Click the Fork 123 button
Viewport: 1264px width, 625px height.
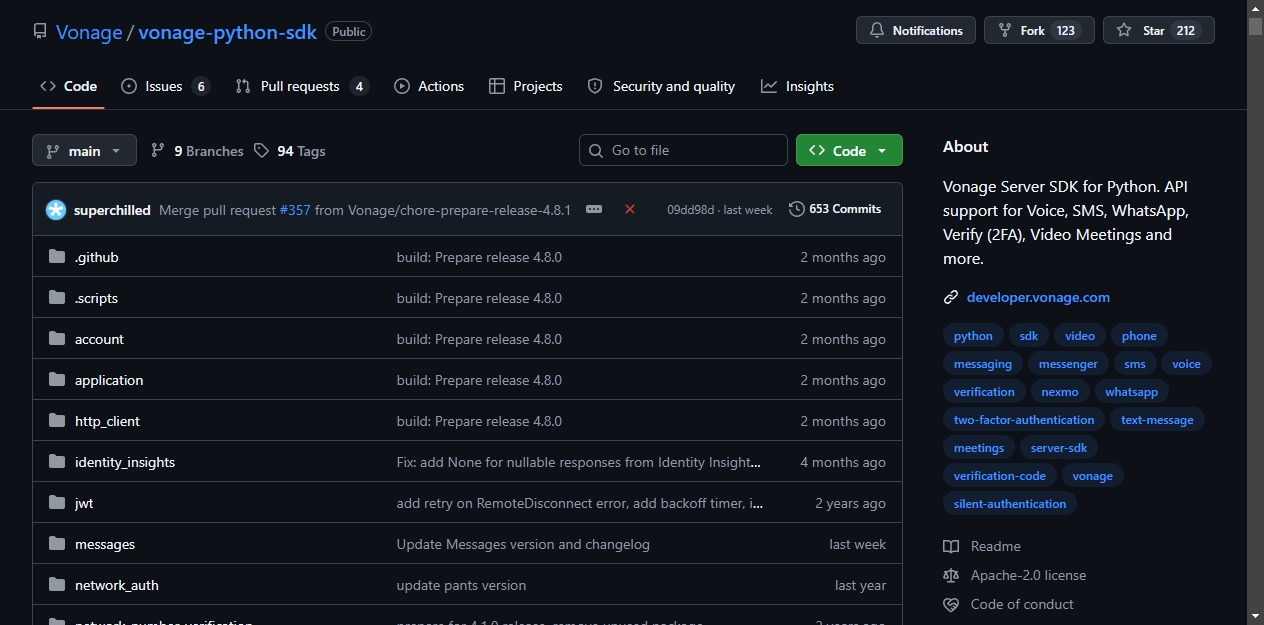tap(1039, 31)
